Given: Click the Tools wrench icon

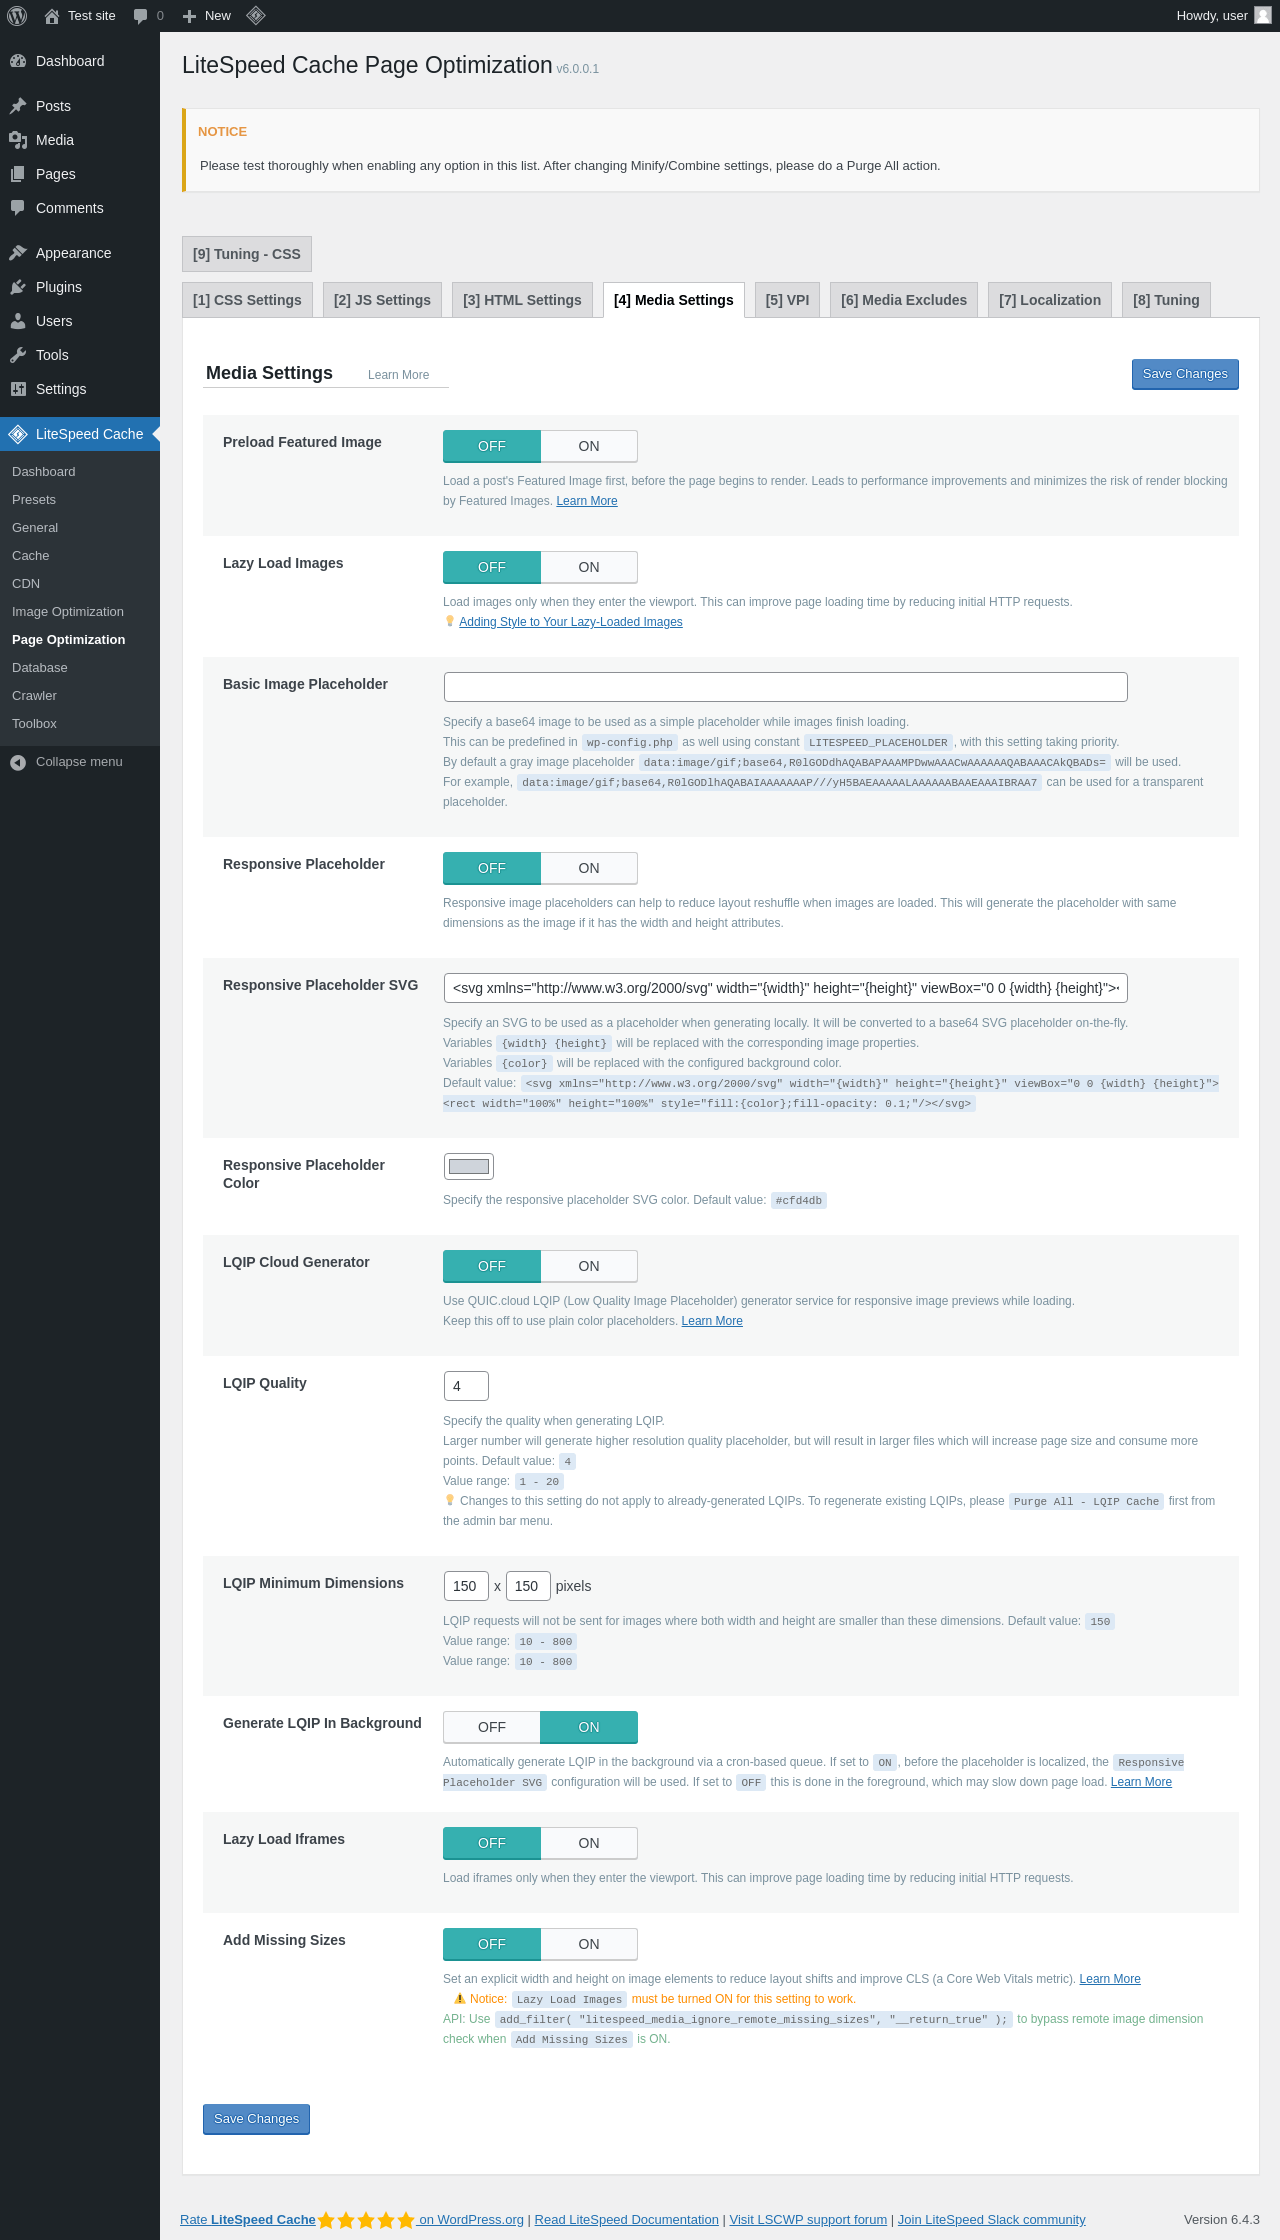Looking at the screenshot, I should pos(18,355).
